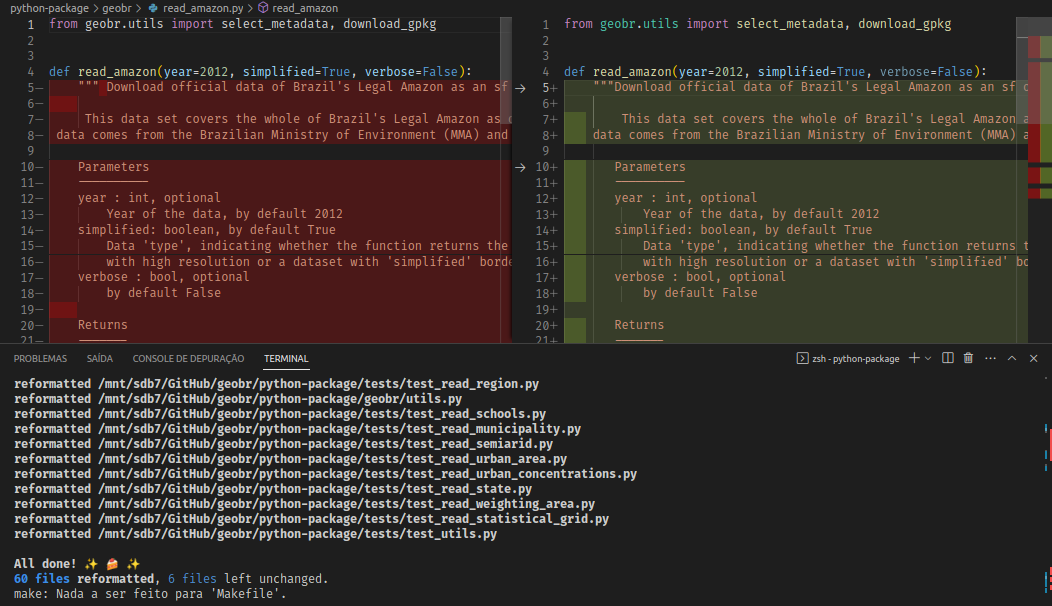Open a new terminal with the plus icon
1052x606 pixels.
point(913,358)
